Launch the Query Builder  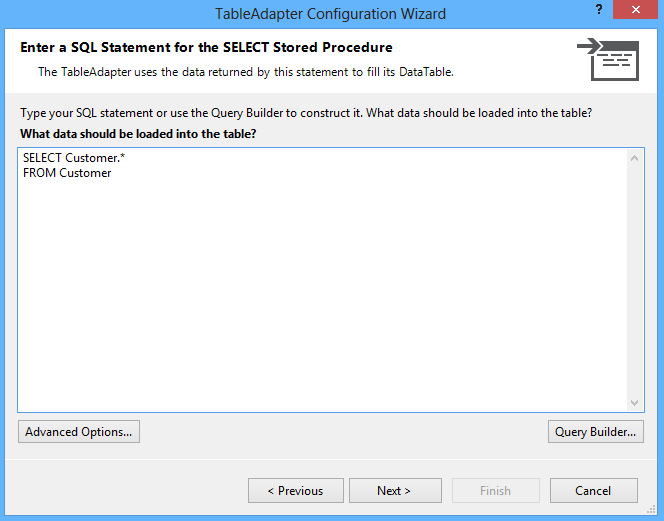(595, 432)
